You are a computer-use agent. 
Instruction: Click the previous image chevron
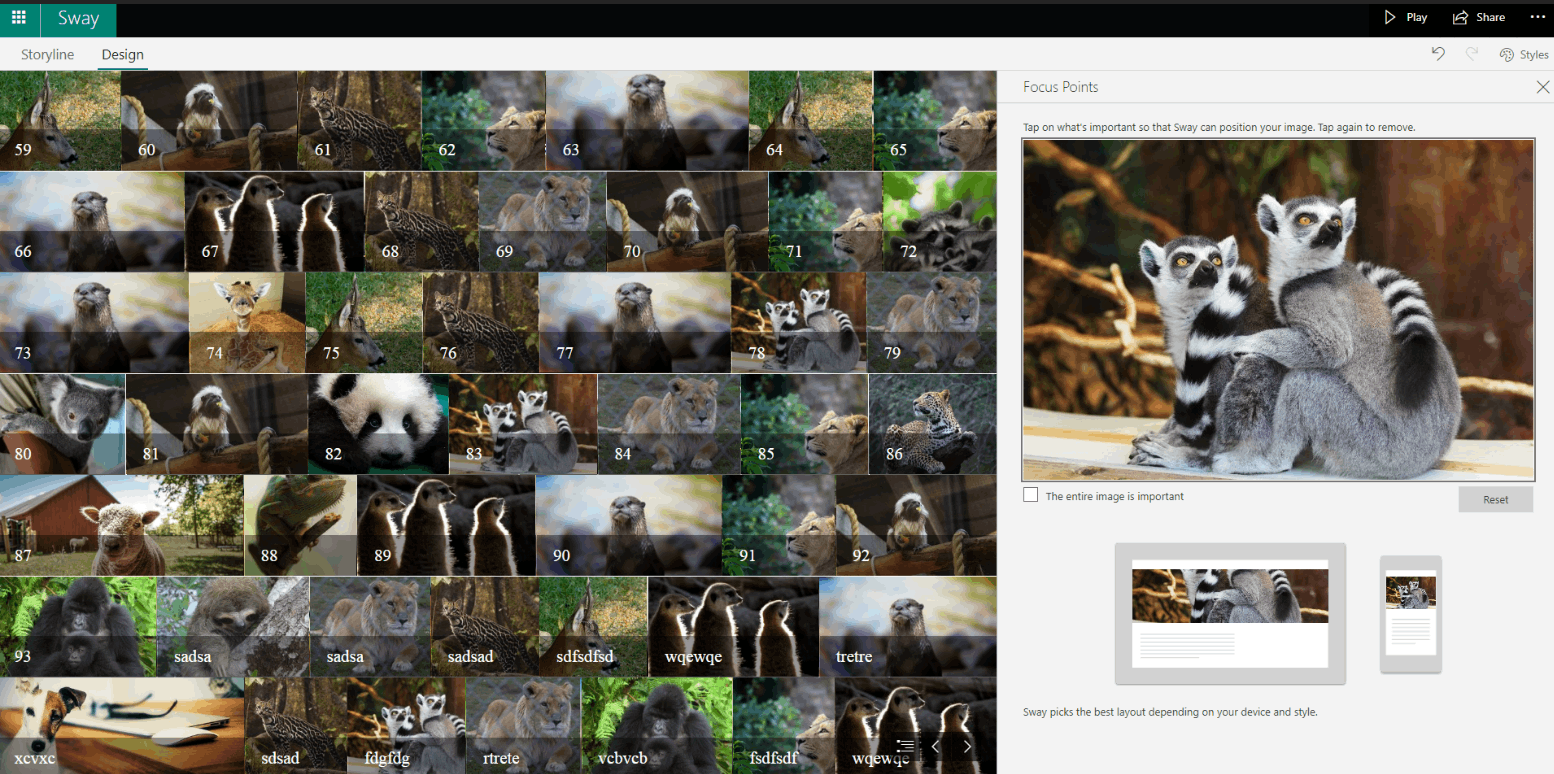pyautogui.click(x=936, y=746)
